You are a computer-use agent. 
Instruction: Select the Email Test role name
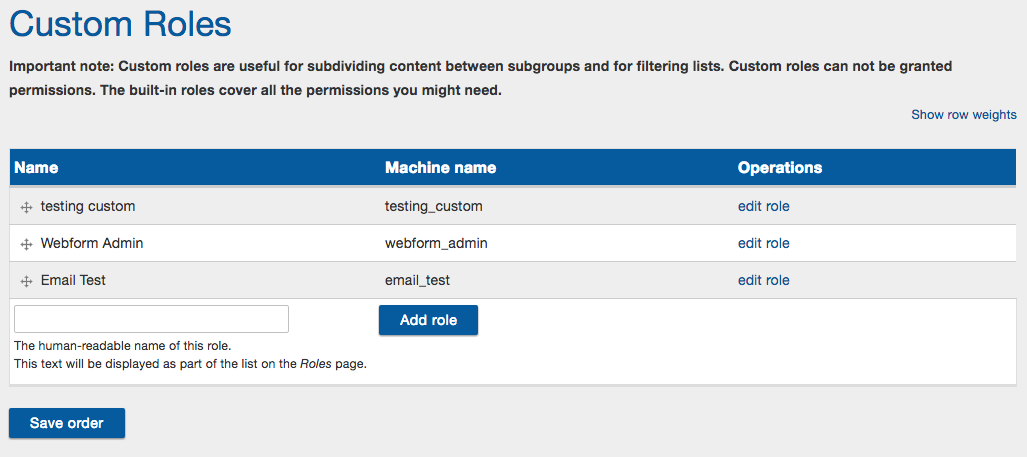73,280
